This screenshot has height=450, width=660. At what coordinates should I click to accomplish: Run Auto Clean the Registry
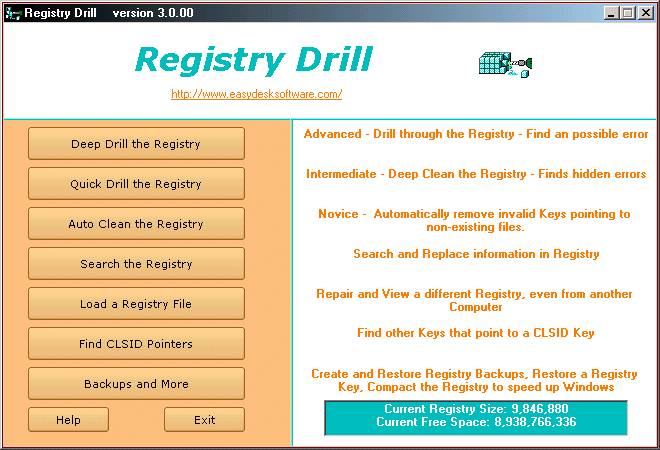tap(136, 224)
